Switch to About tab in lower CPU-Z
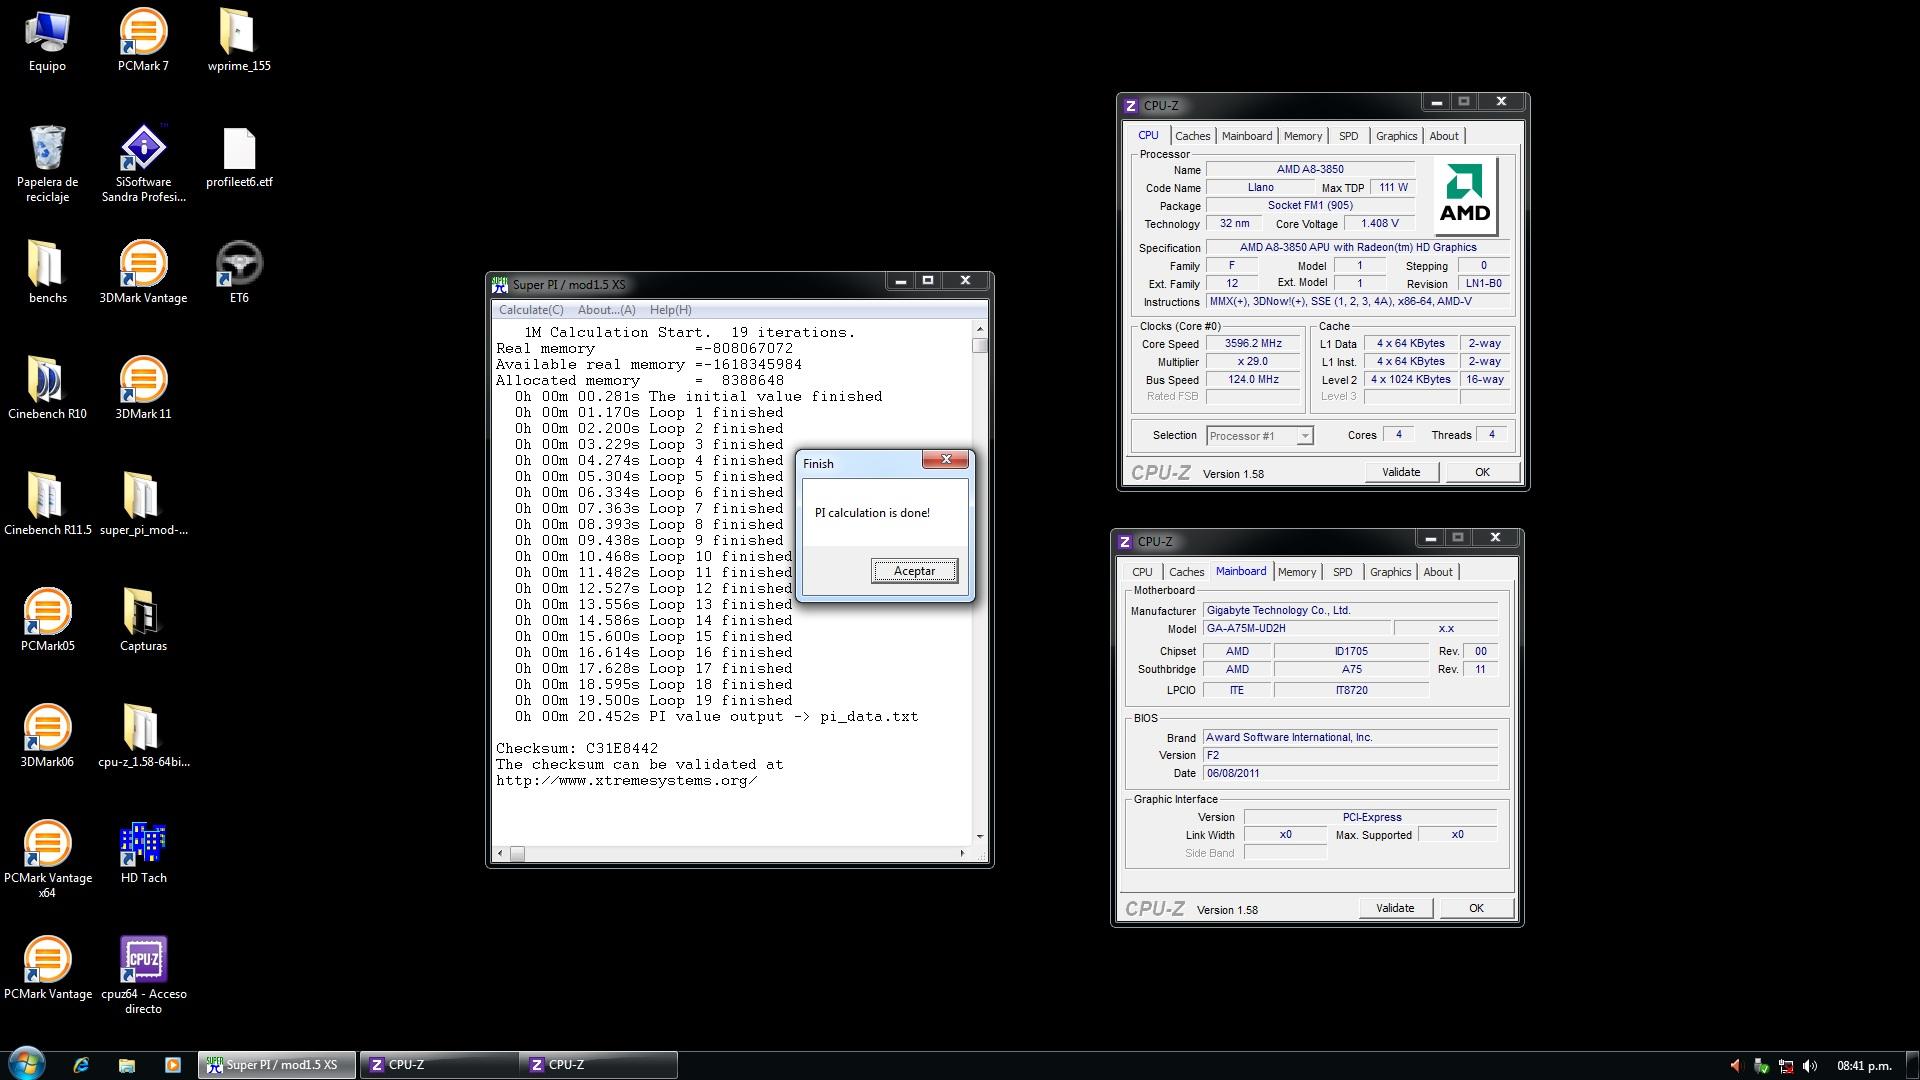1920x1080 pixels. pos(1437,572)
